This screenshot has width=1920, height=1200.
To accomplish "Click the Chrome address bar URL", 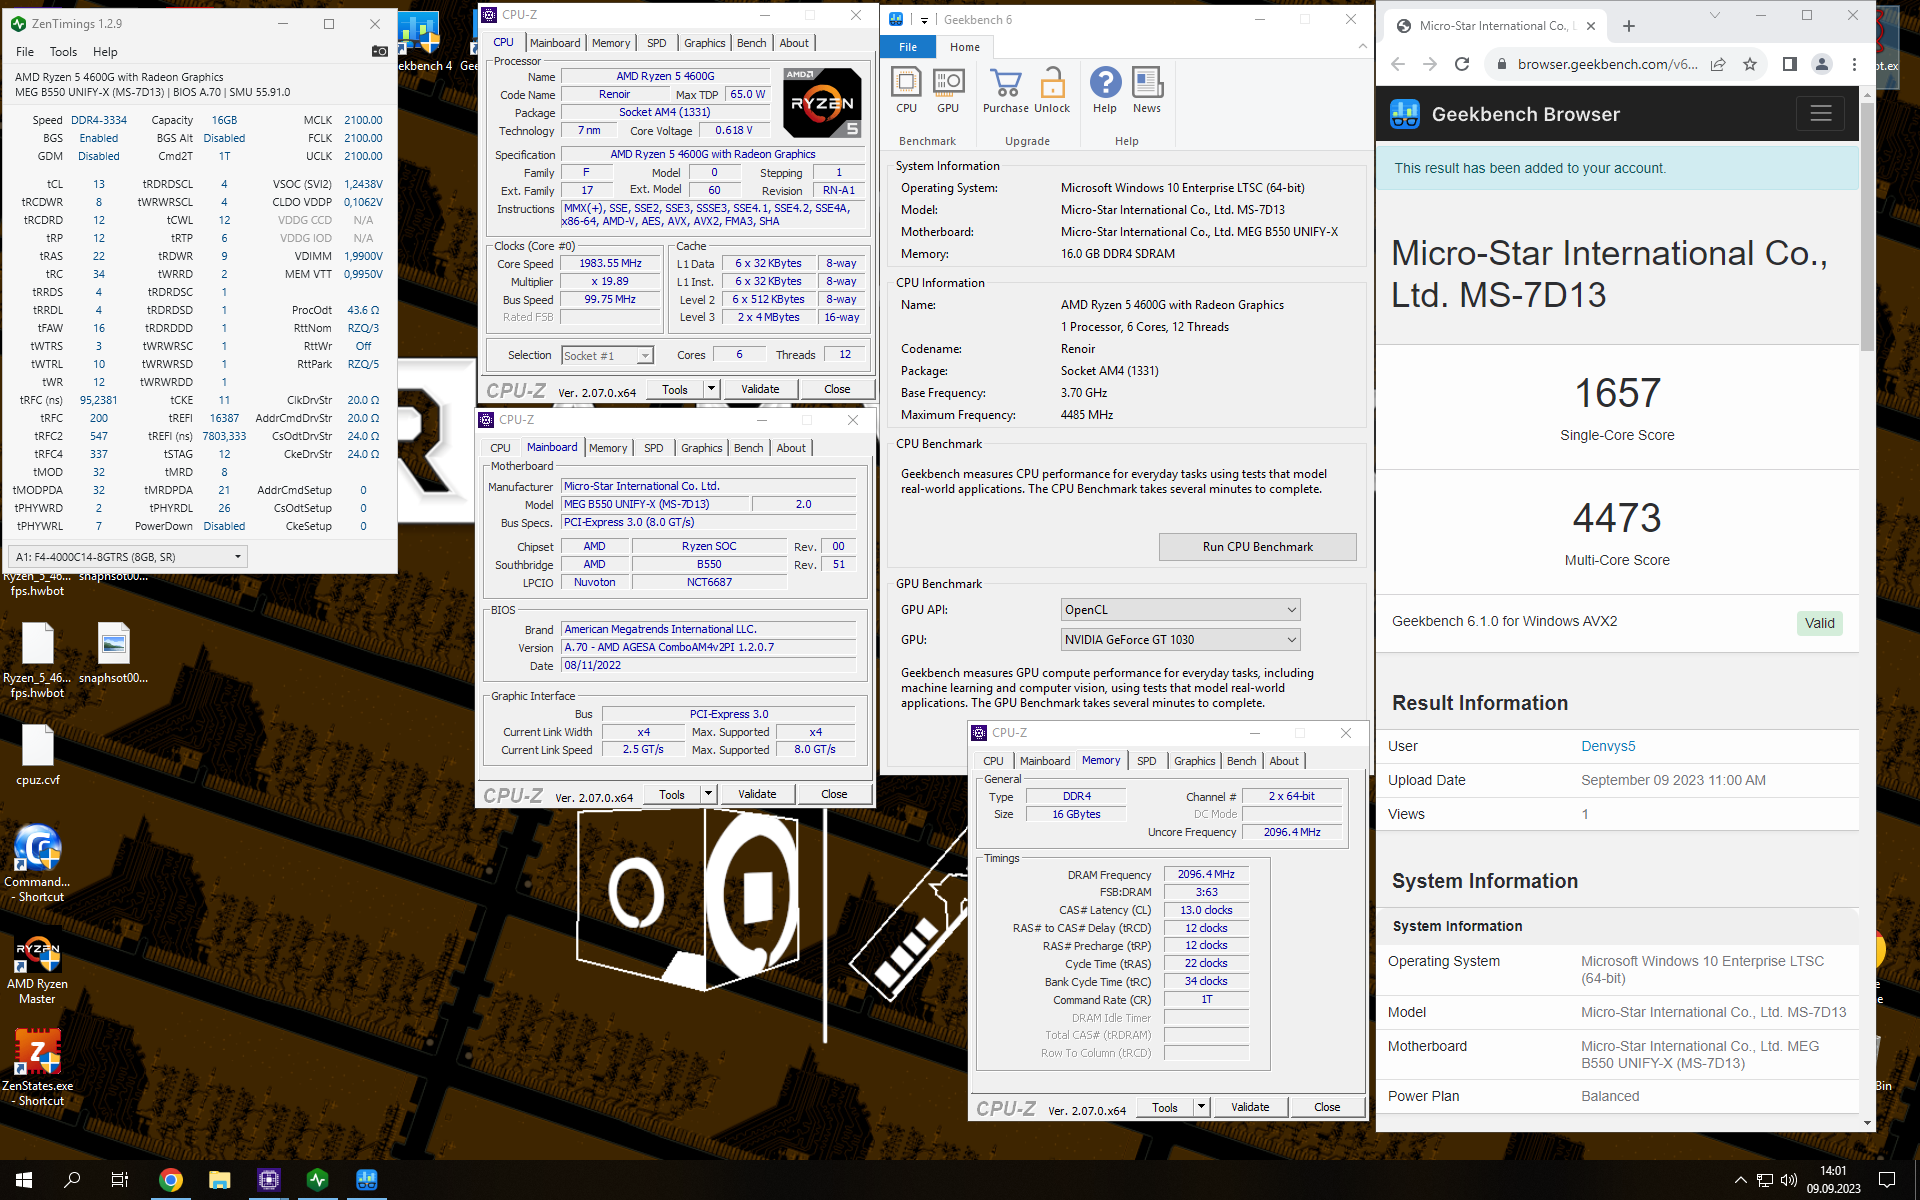I will (1607, 64).
